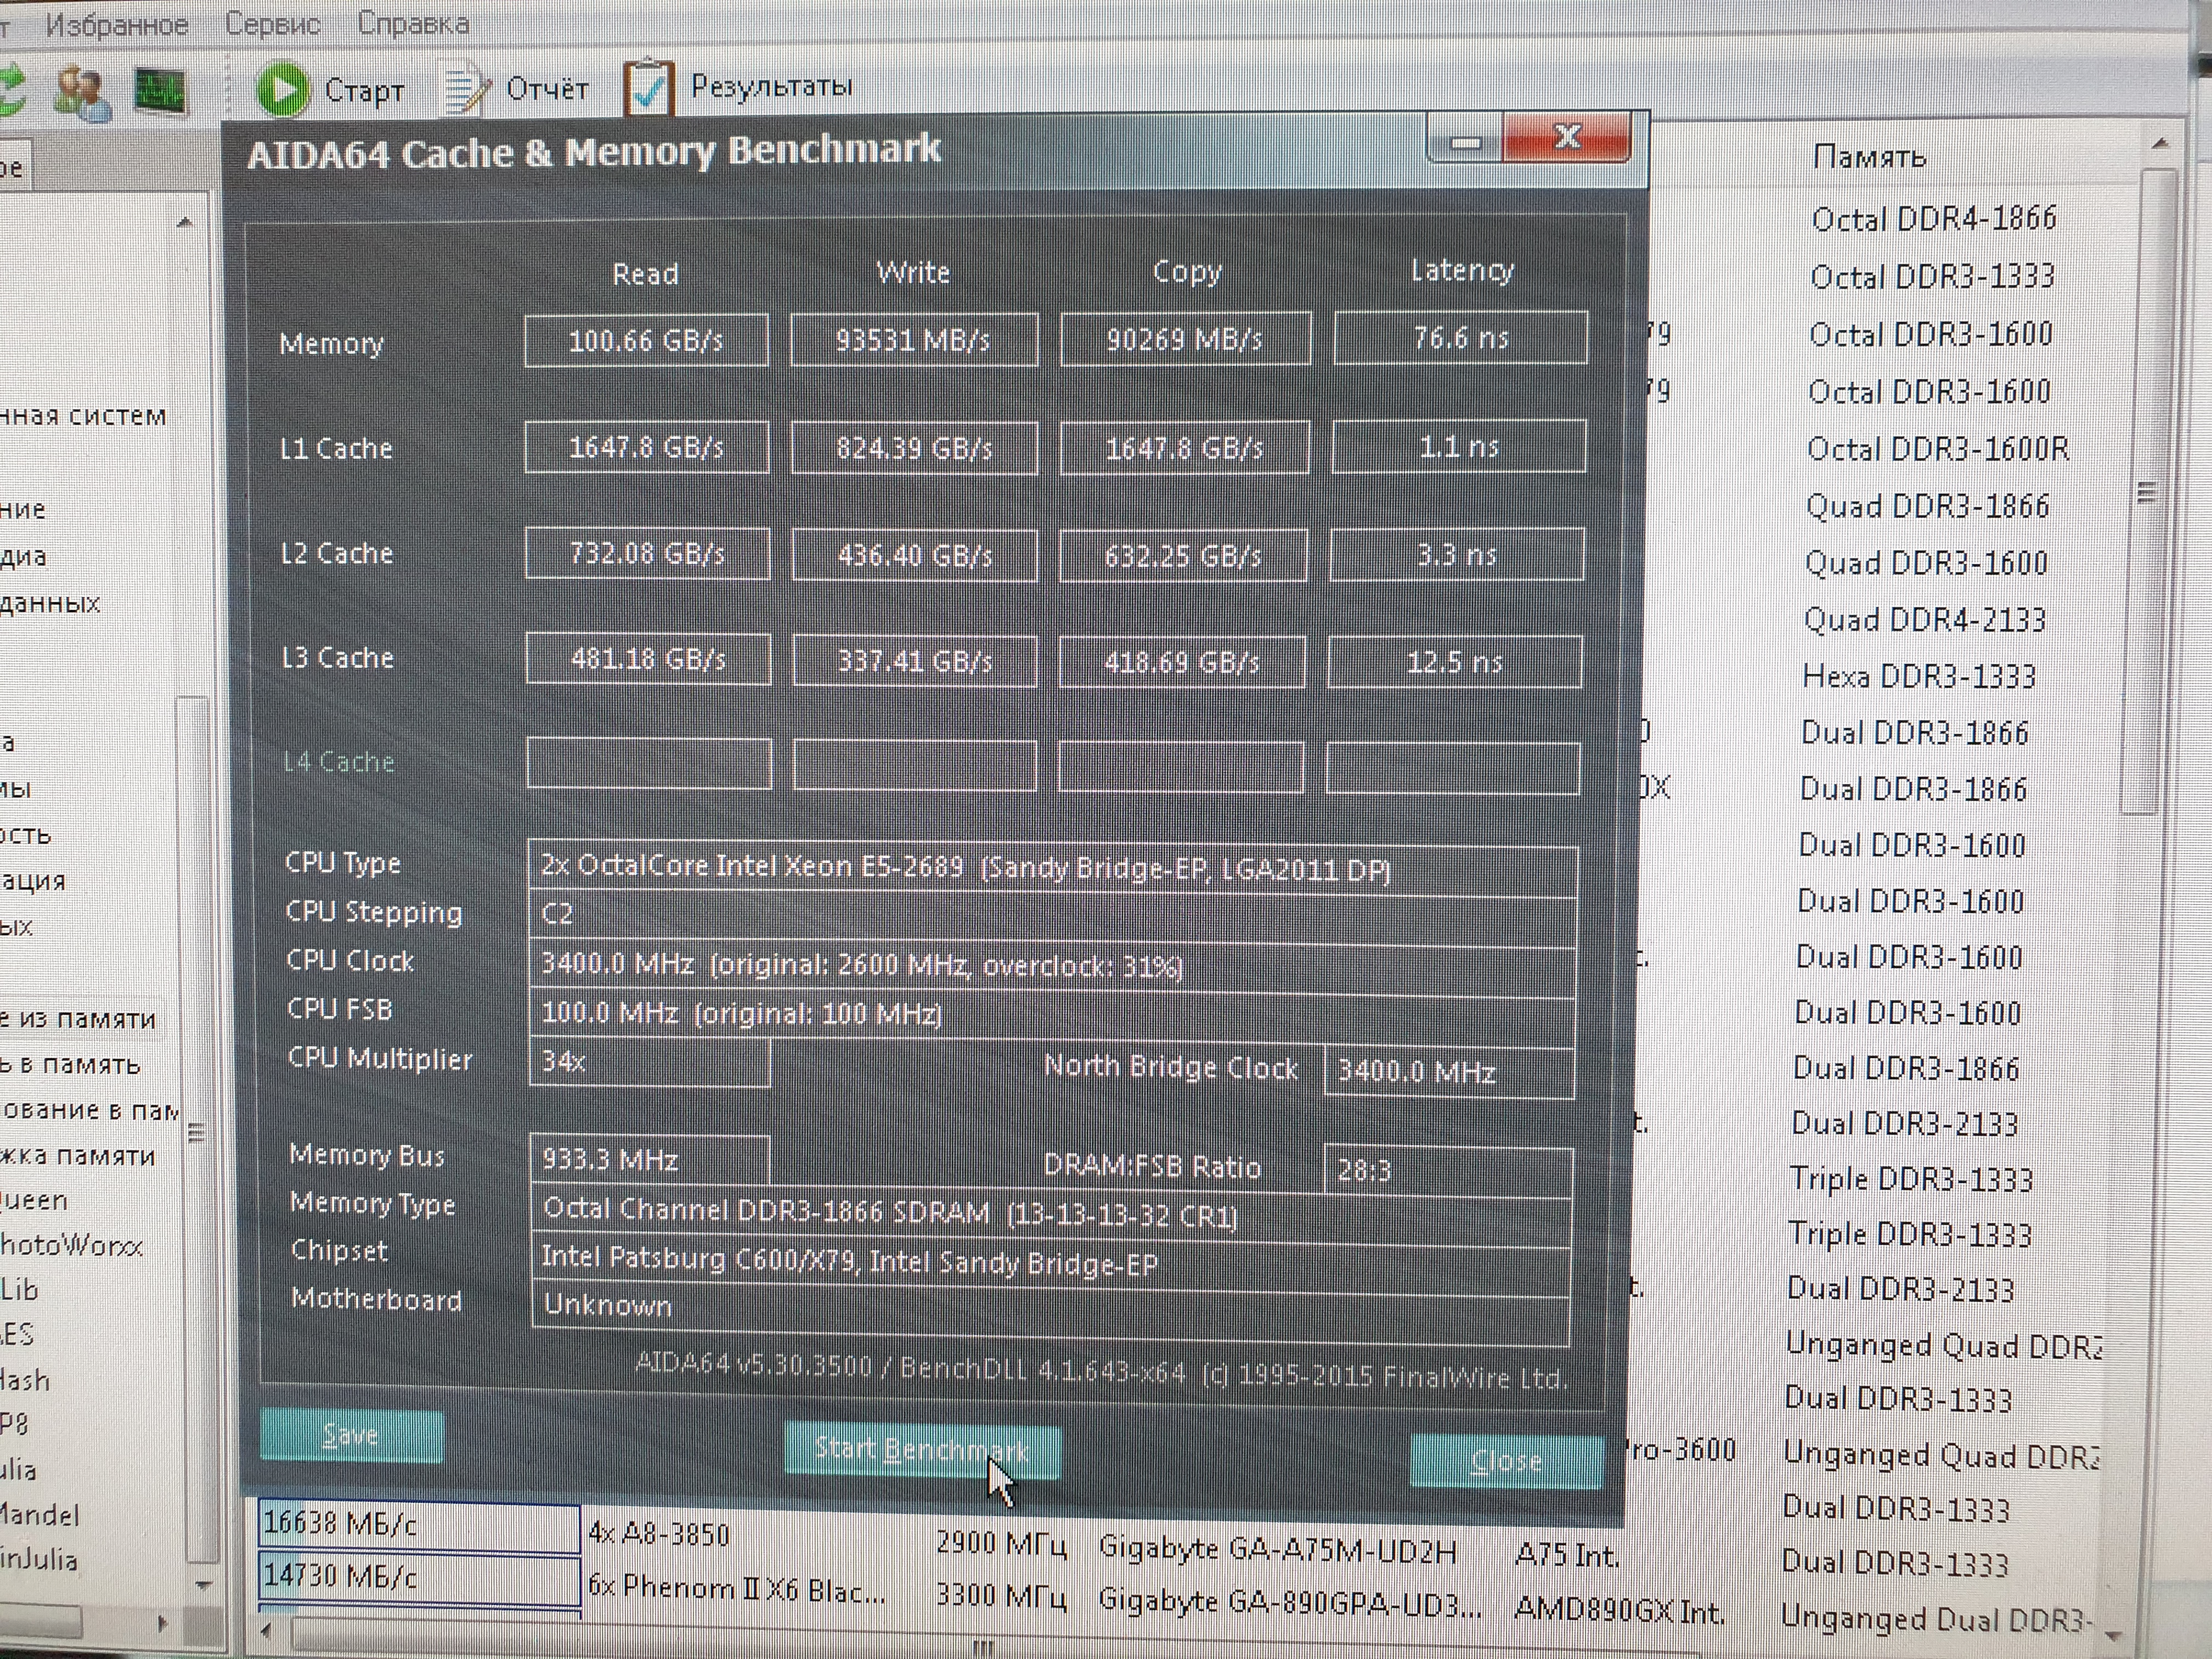Screen dimensions: 2212x1659
Task: Click the Память column header
Action: (1869, 157)
